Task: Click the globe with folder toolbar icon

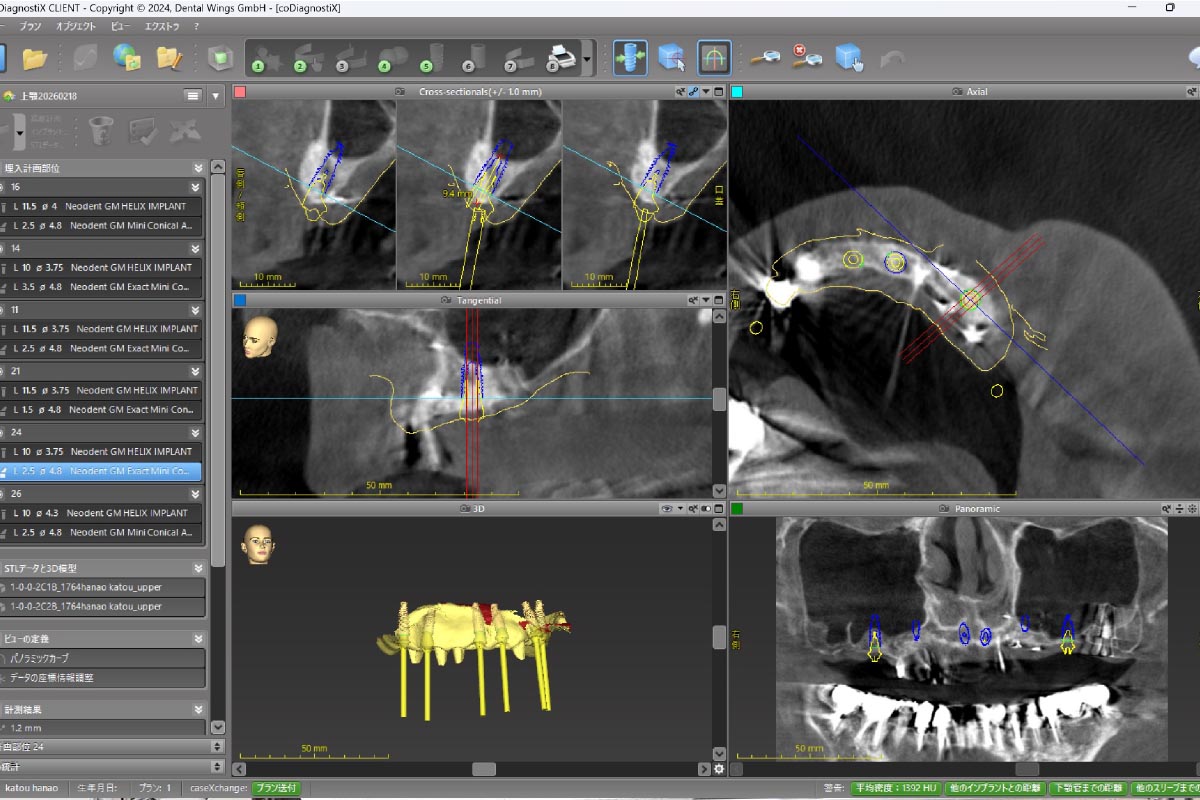Action: tap(126, 59)
